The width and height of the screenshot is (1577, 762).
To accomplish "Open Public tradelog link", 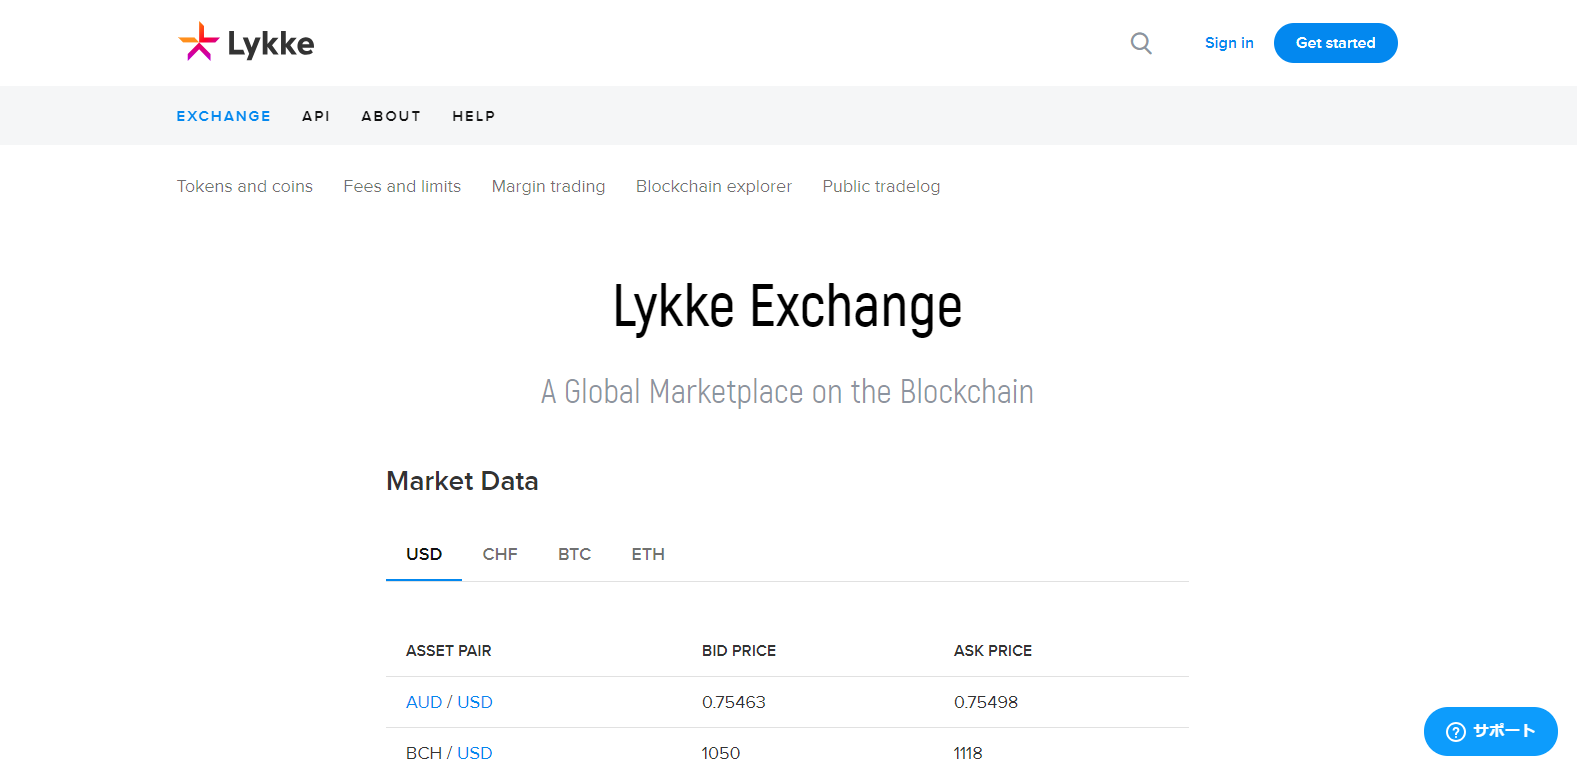I will pyautogui.click(x=881, y=186).
